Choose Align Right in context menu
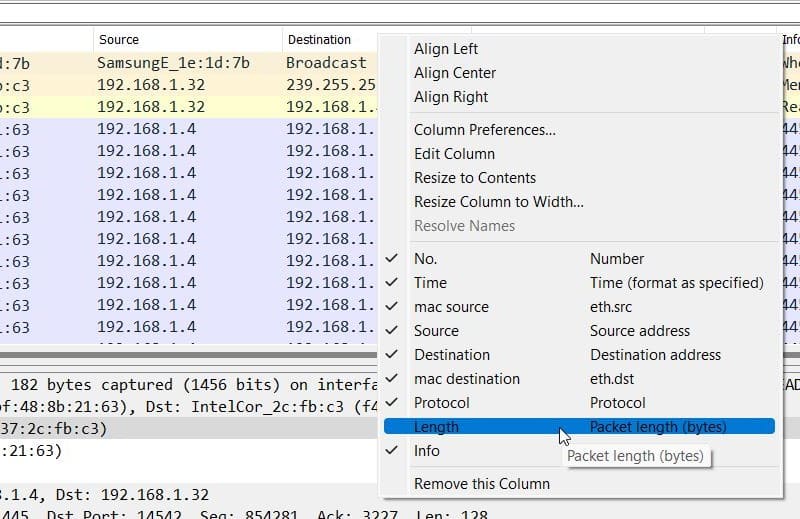The height and width of the screenshot is (519, 800). coord(451,97)
